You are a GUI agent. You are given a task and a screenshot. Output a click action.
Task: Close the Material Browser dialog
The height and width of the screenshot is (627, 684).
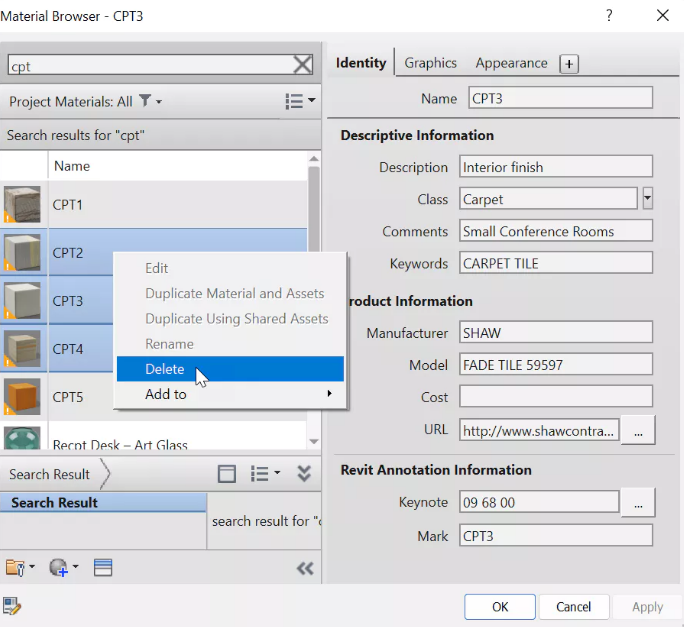663,16
